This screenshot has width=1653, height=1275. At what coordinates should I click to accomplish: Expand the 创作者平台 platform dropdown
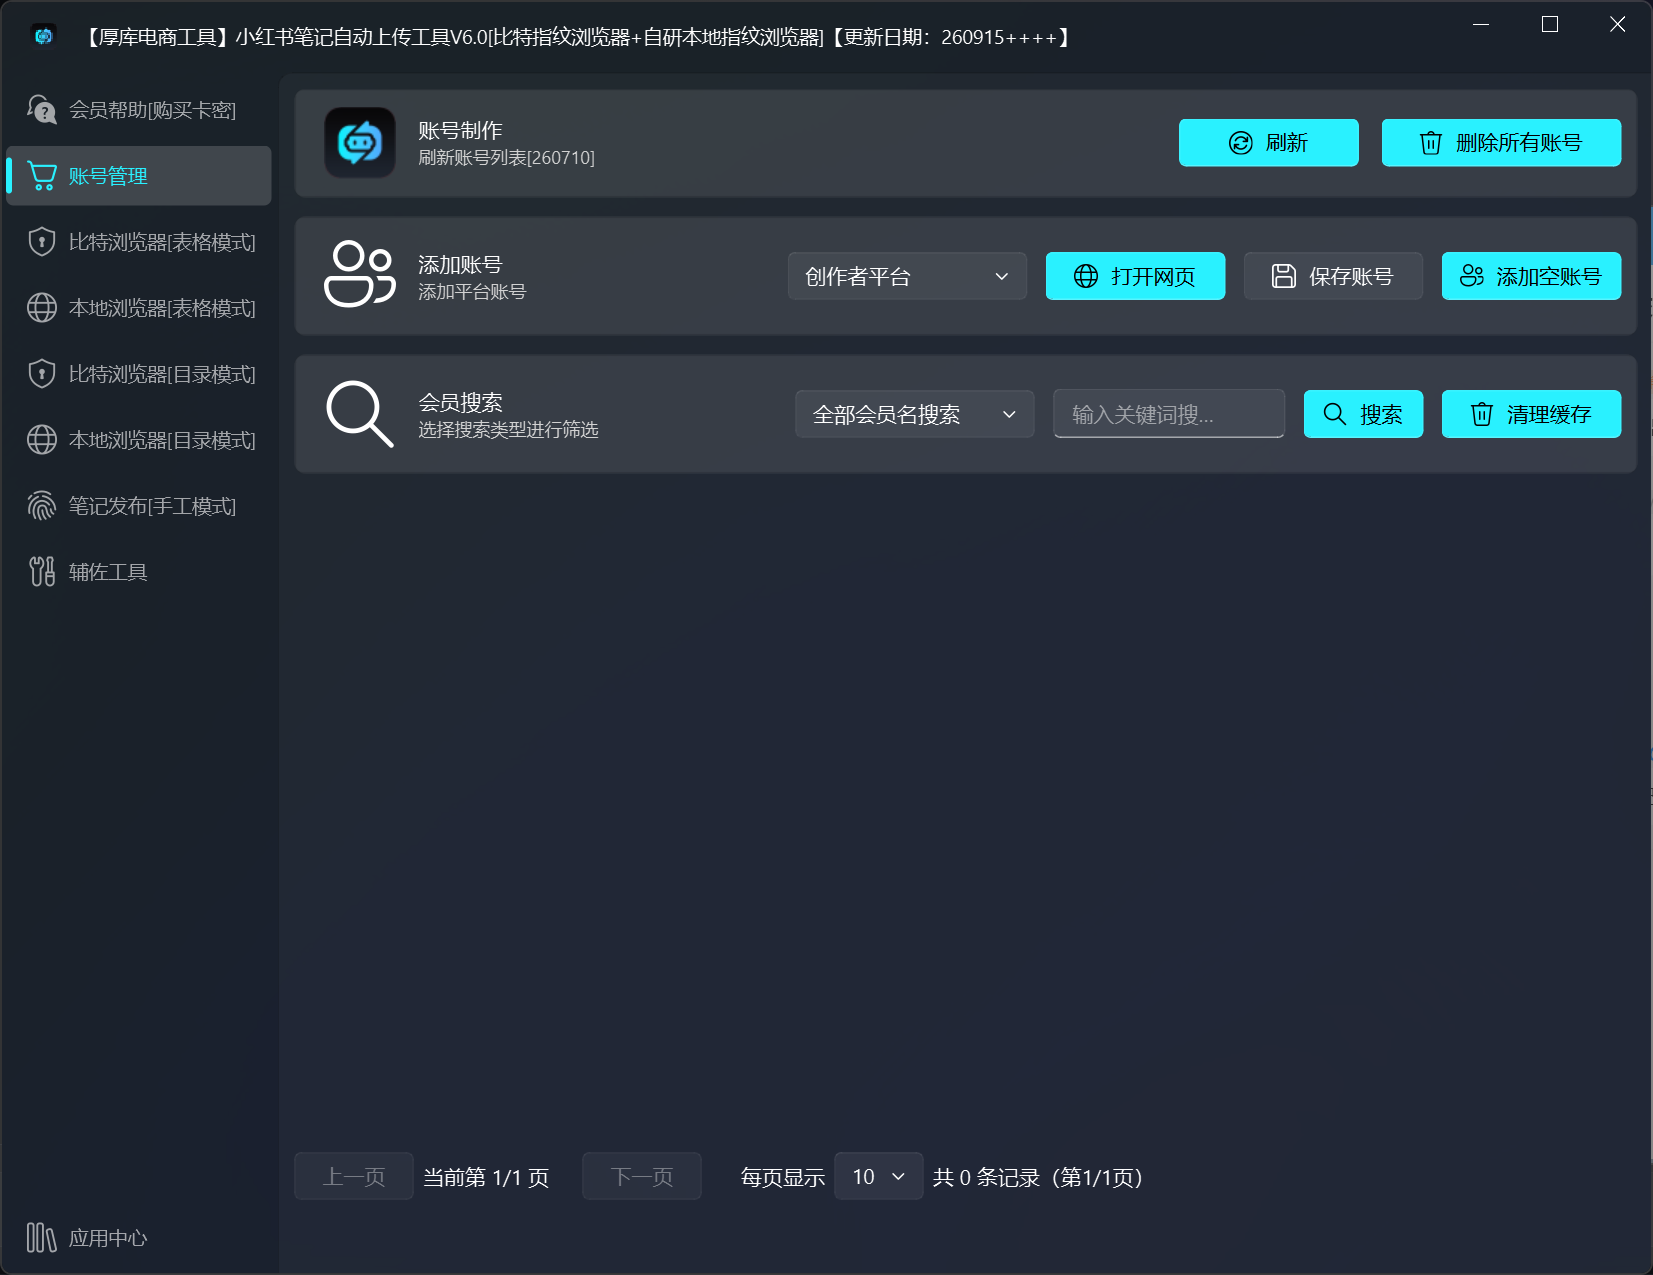pyautogui.click(x=907, y=276)
